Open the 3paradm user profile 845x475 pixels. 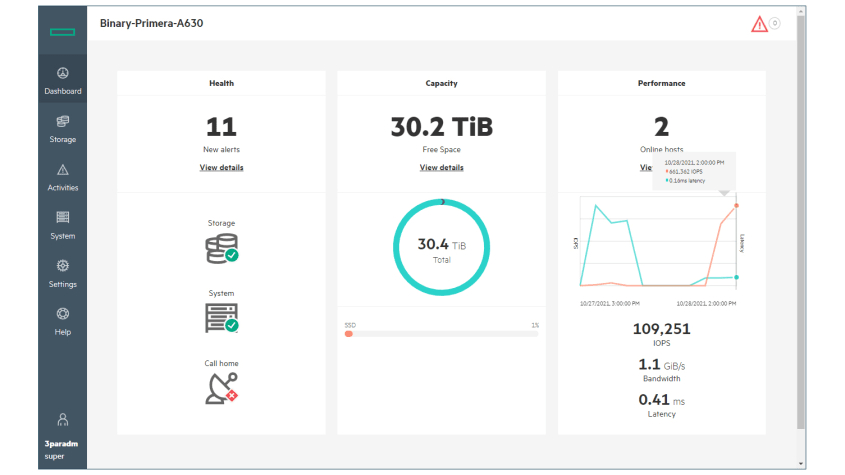(x=61, y=437)
